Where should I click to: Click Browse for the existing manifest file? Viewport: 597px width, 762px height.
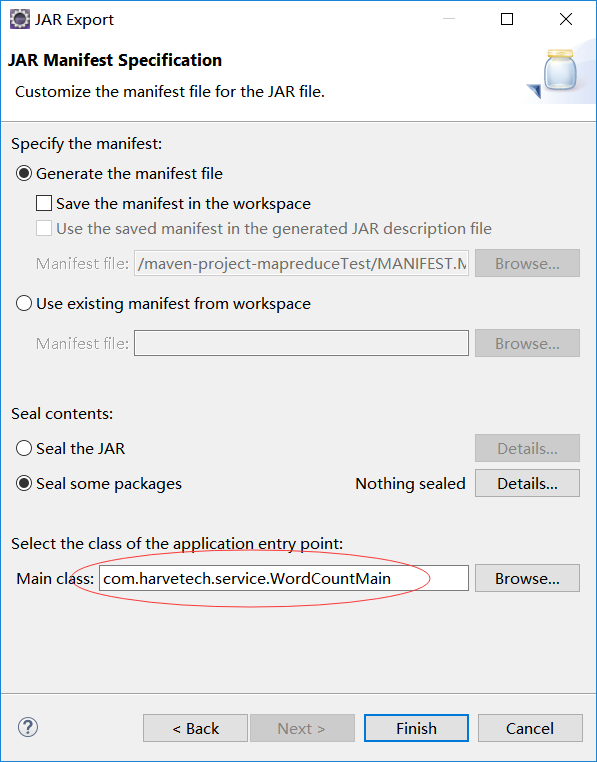point(527,343)
